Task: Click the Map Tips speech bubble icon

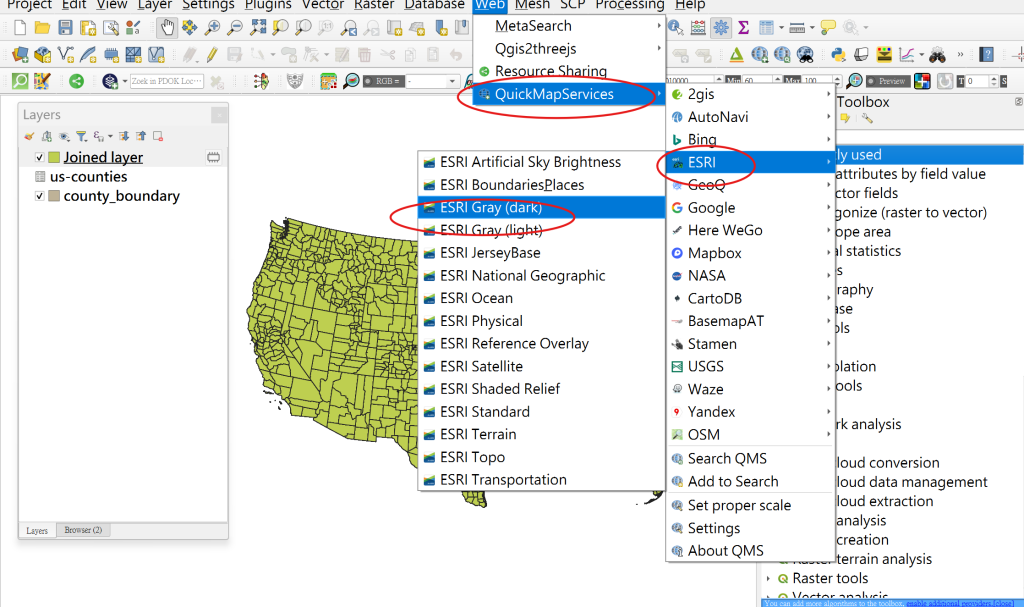Action: coord(828,27)
